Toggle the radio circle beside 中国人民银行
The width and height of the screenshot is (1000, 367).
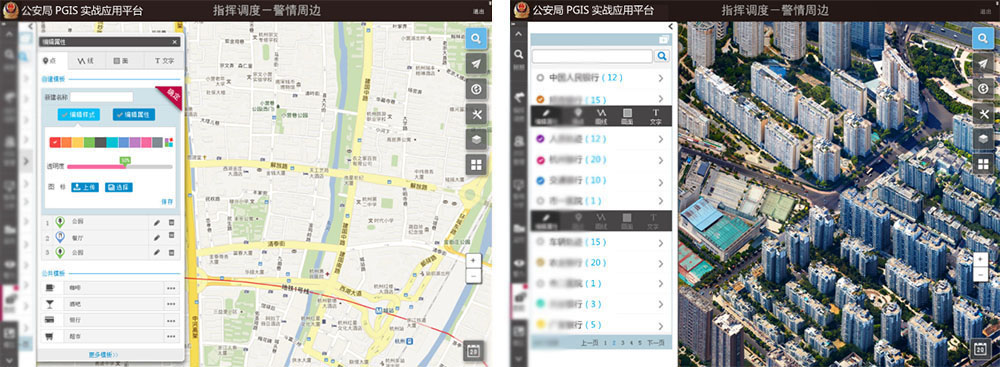point(540,77)
